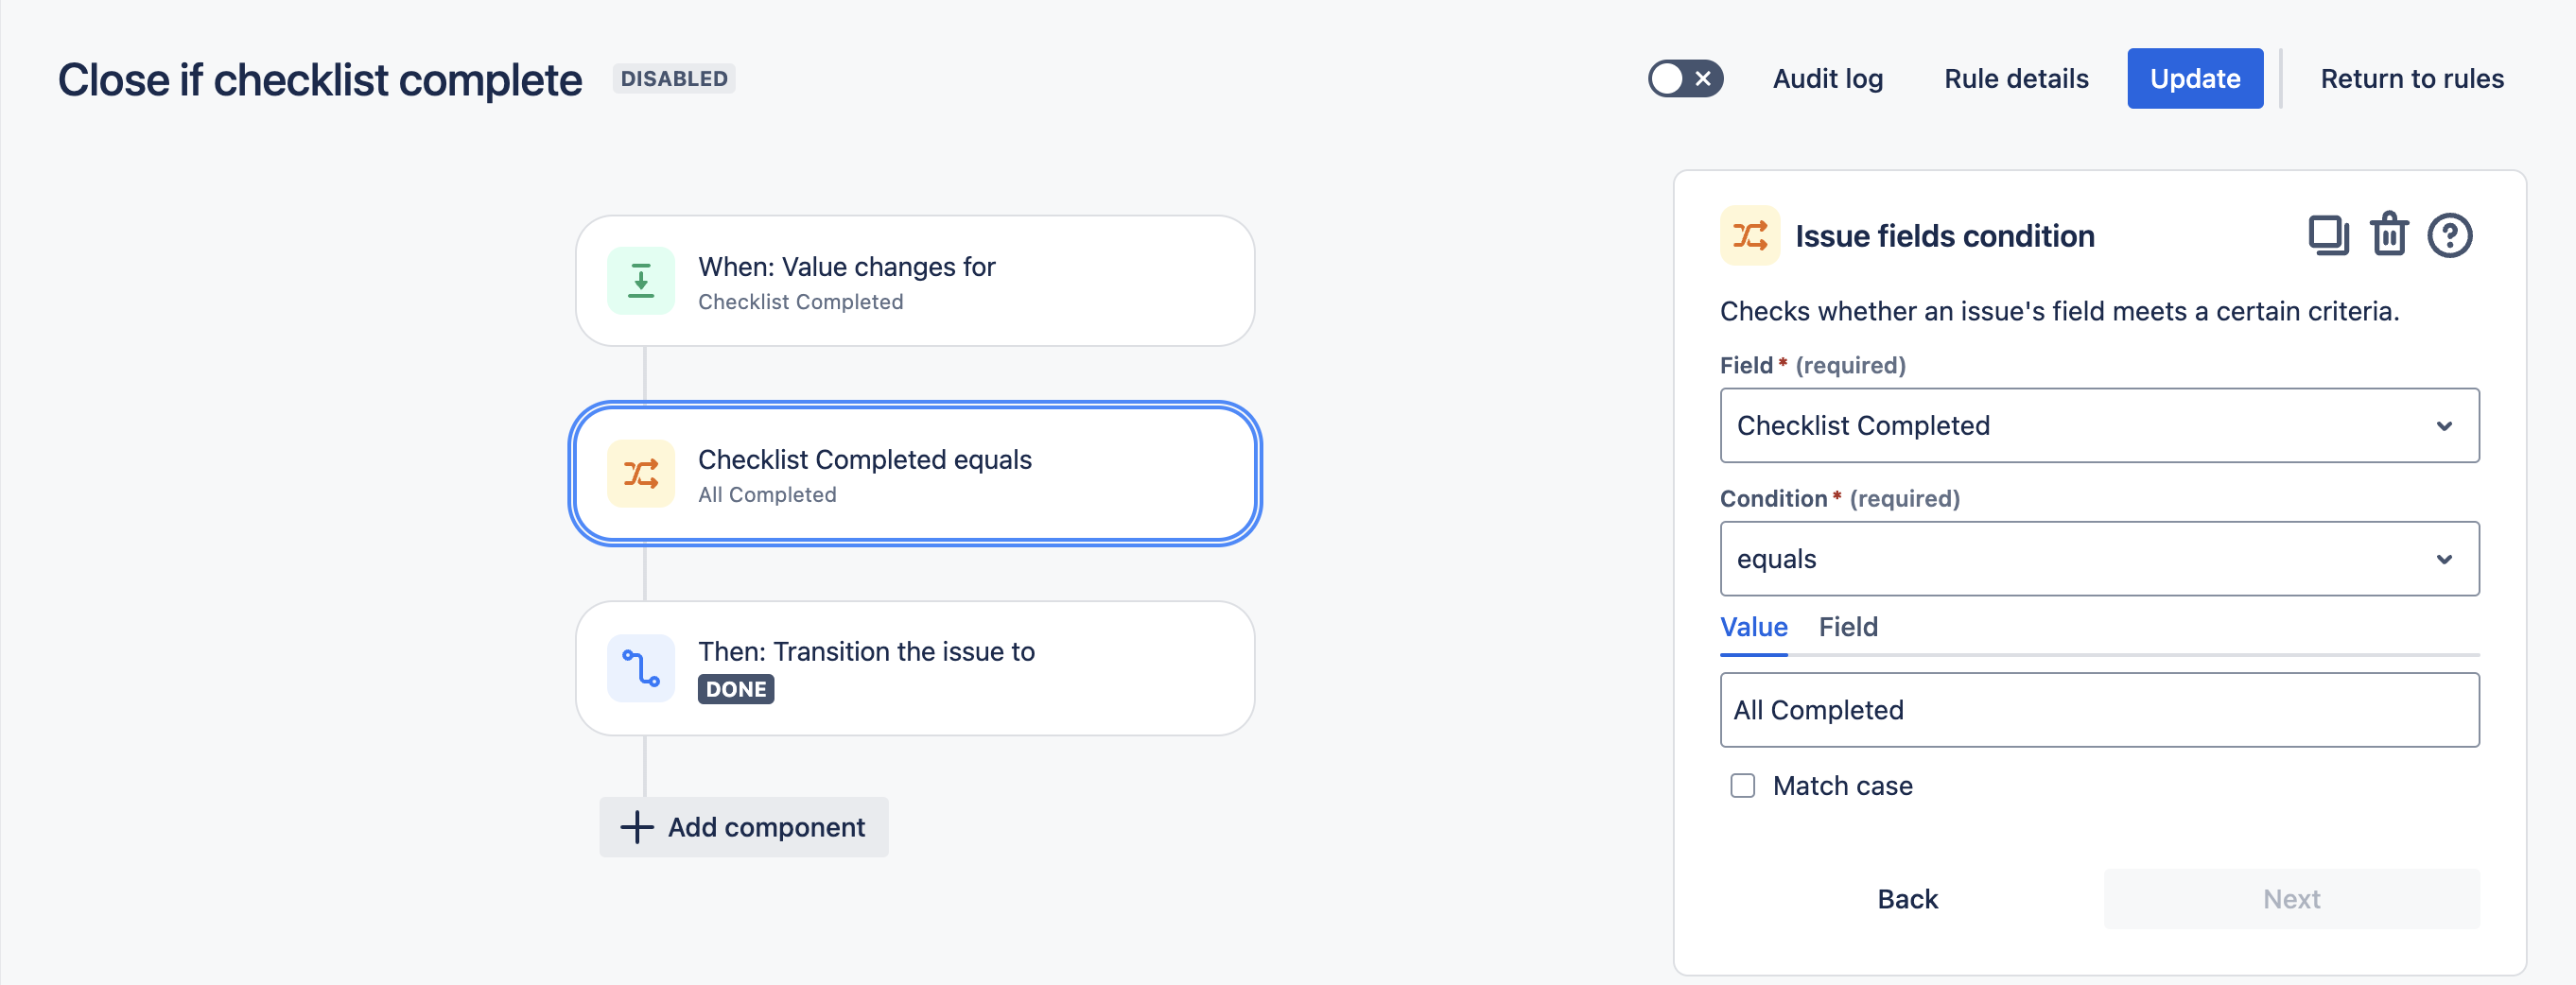Click the green trigger icon on the When step

pyautogui.click(x=641, y=281)
